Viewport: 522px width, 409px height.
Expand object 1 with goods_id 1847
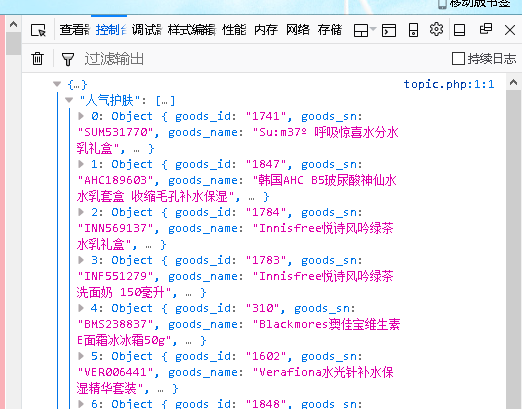point(81,164)
